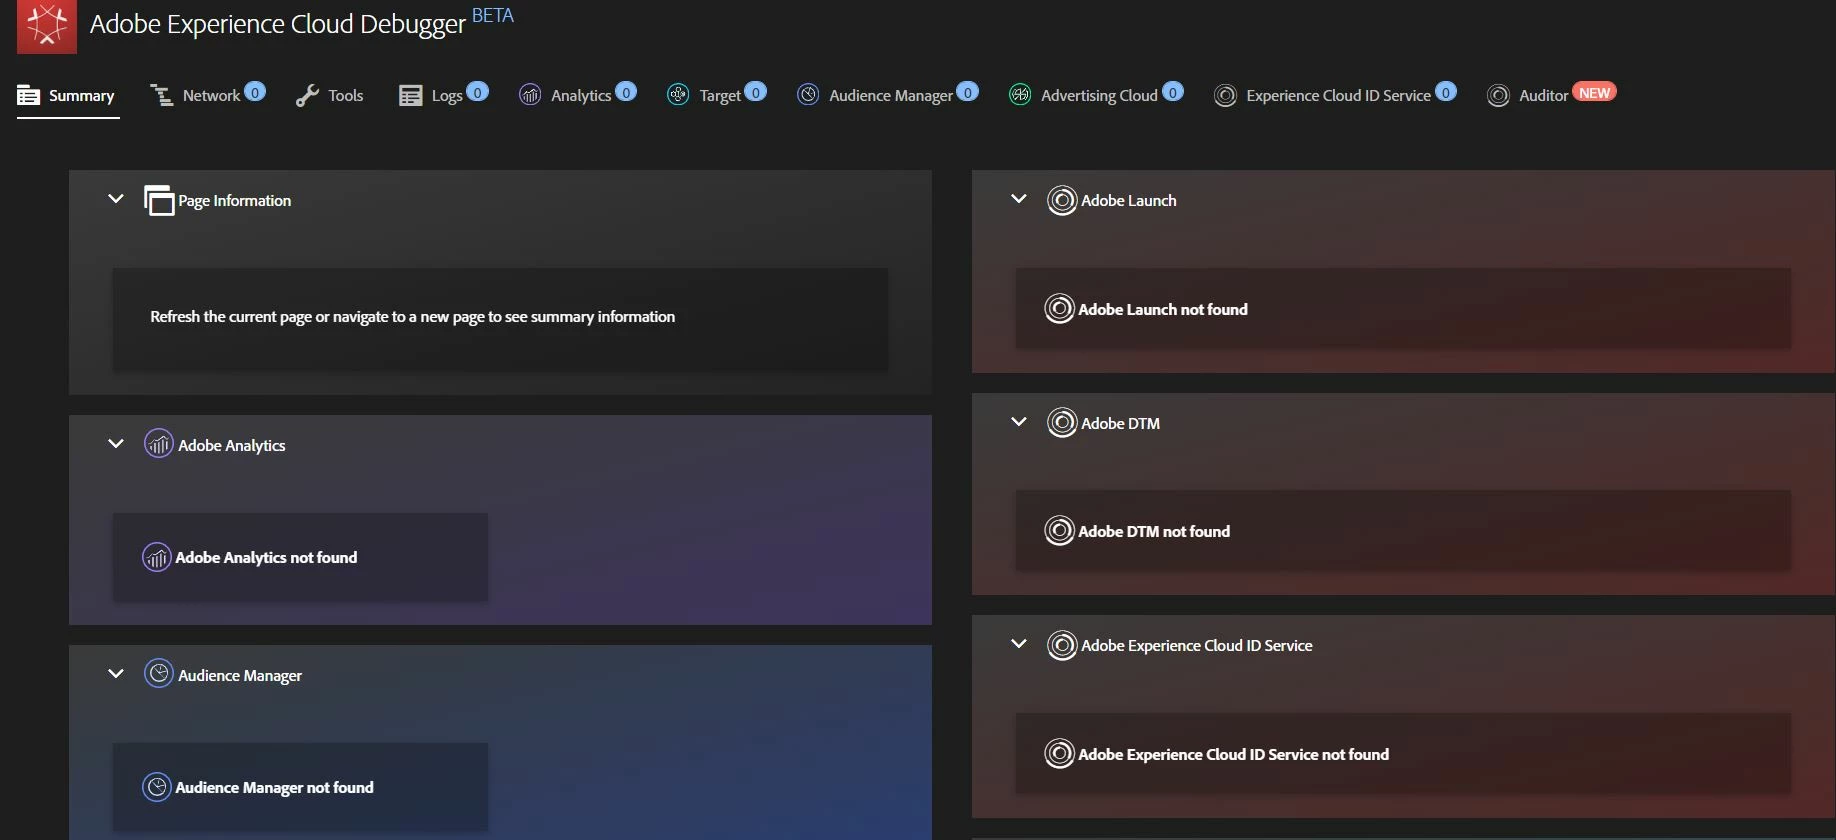
Task: Click the Analytics tab icon
Action: coord(530,95)
